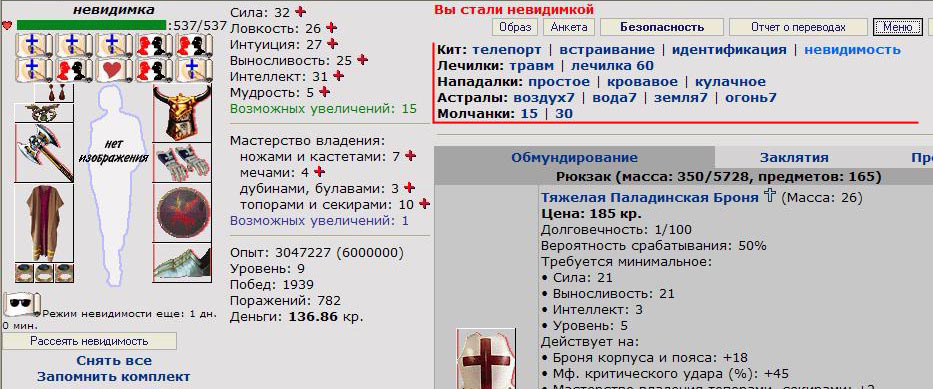
Task: Select the вода7 astral link
Action: click(x=615, y=98)
